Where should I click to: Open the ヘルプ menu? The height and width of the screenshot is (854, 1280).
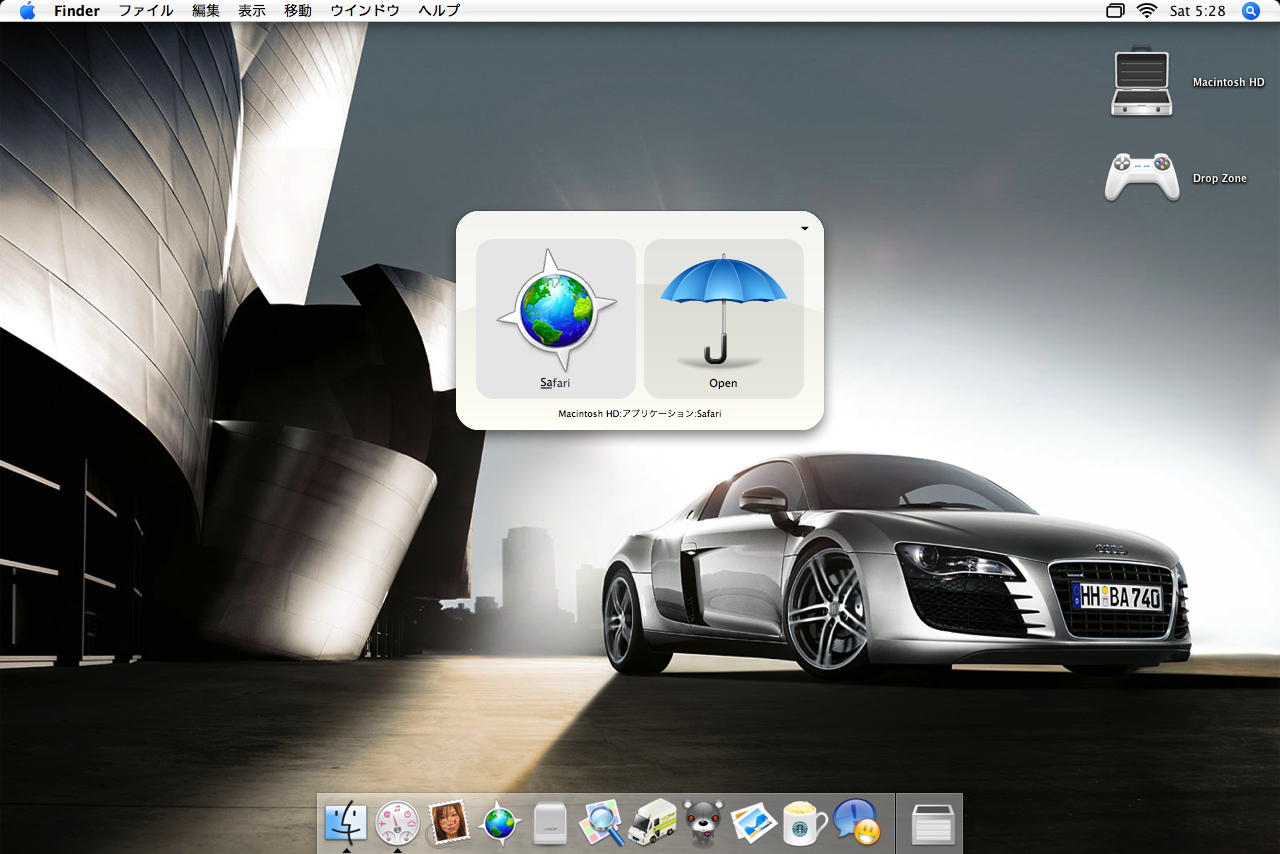[439, 11]
